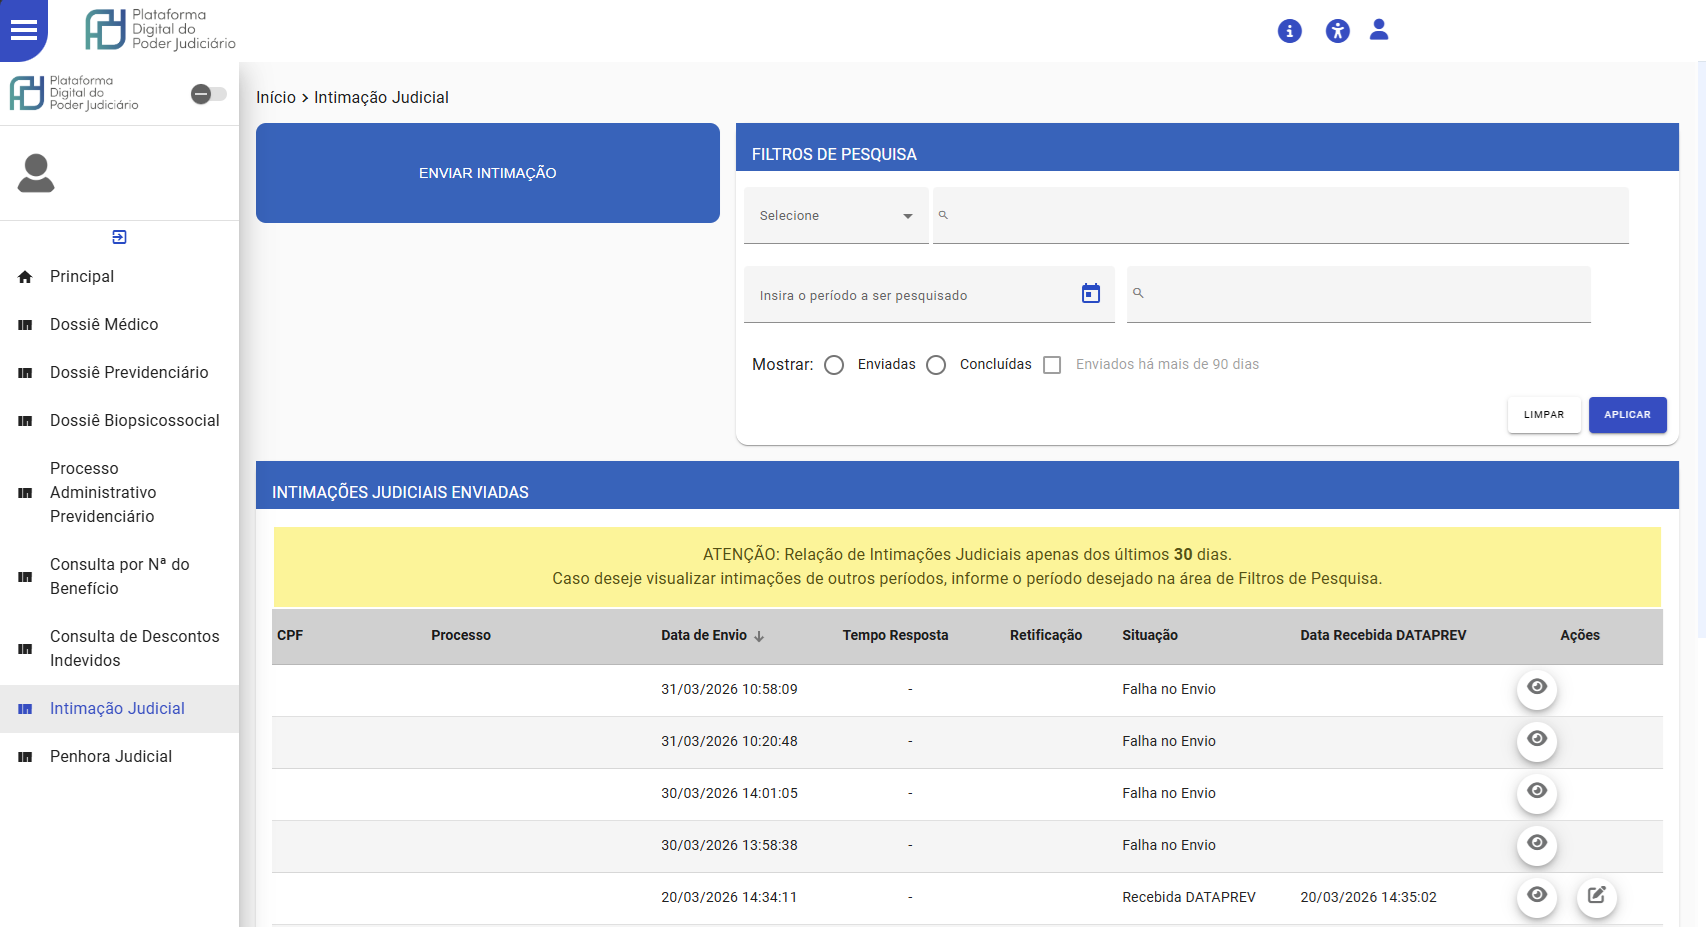Screen dimensions: 1706x927
Task: Click the 20/03/2026 14:35:02 date cell
Action: click(x=1368, y=898)
